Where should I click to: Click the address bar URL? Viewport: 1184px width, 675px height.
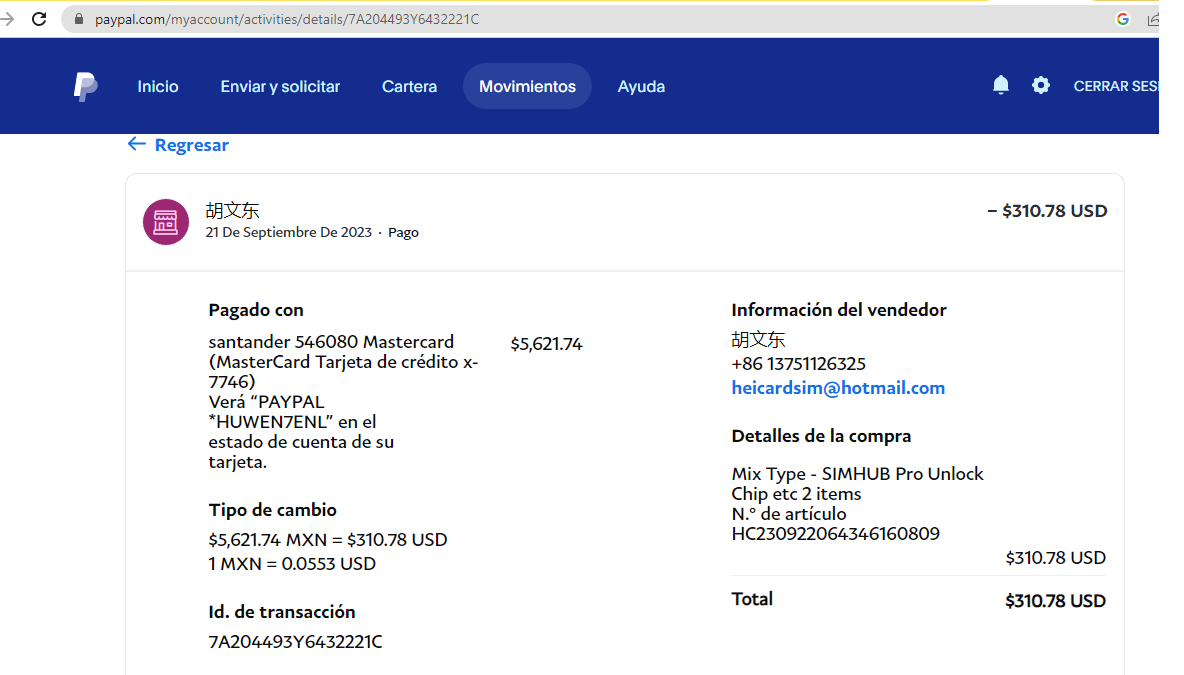click(287, 19)
